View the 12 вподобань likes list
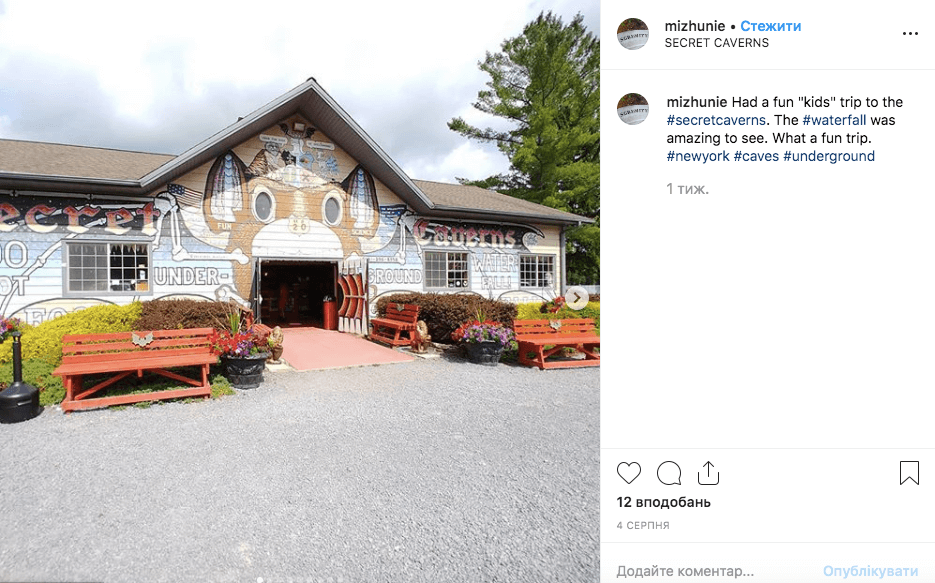This screenshot has height=583, width=935. tap(664, 502)
